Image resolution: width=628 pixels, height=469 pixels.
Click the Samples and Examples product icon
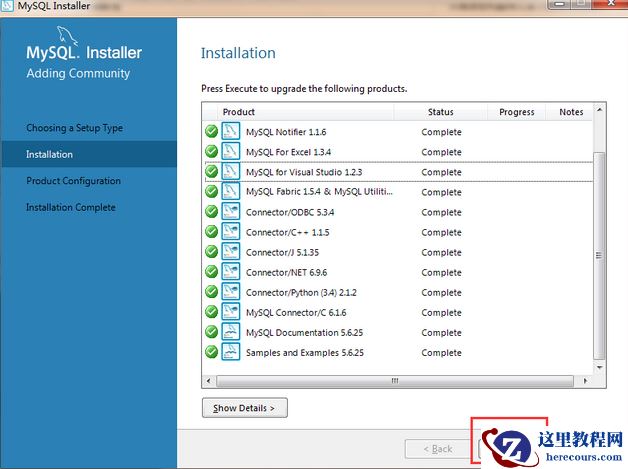[231, 351]
